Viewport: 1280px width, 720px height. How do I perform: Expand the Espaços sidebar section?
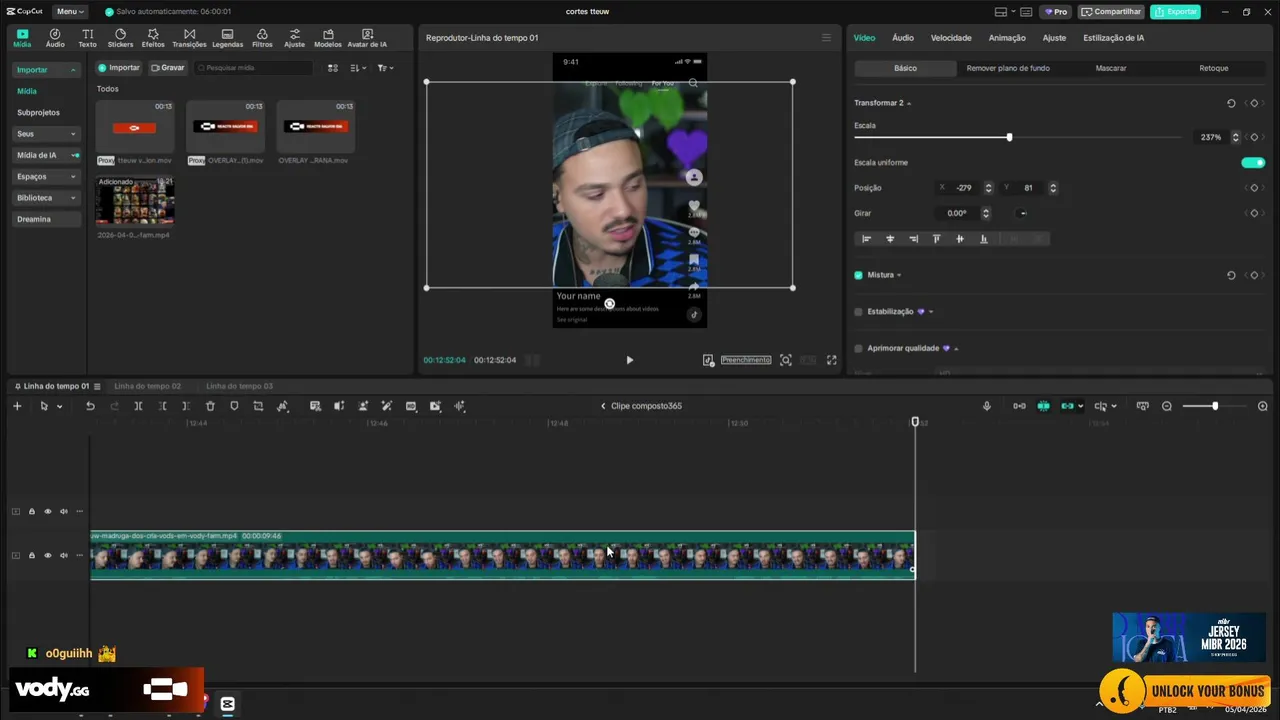pos(72,176)
